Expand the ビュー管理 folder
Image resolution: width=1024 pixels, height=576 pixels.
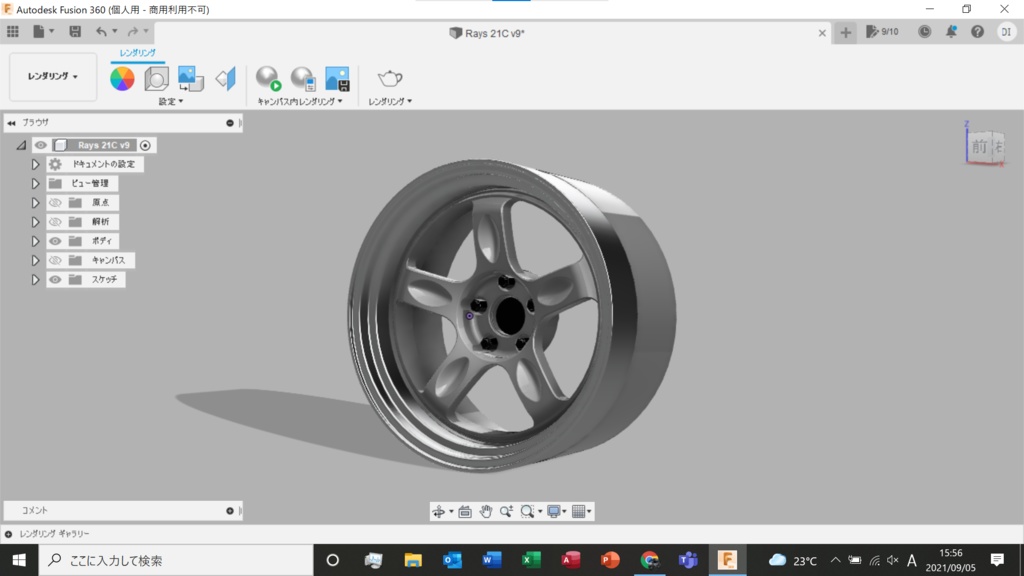point(35,184)
